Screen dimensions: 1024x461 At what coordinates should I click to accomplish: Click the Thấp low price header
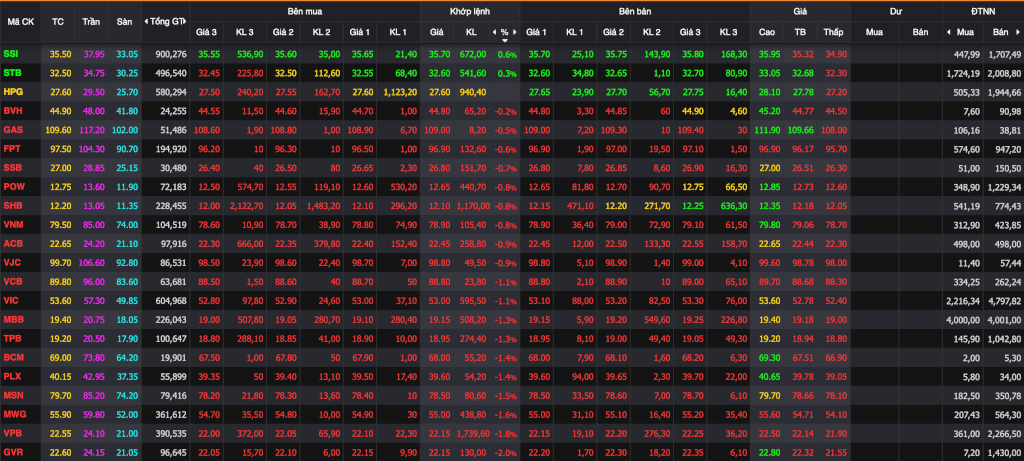point(833,32)
